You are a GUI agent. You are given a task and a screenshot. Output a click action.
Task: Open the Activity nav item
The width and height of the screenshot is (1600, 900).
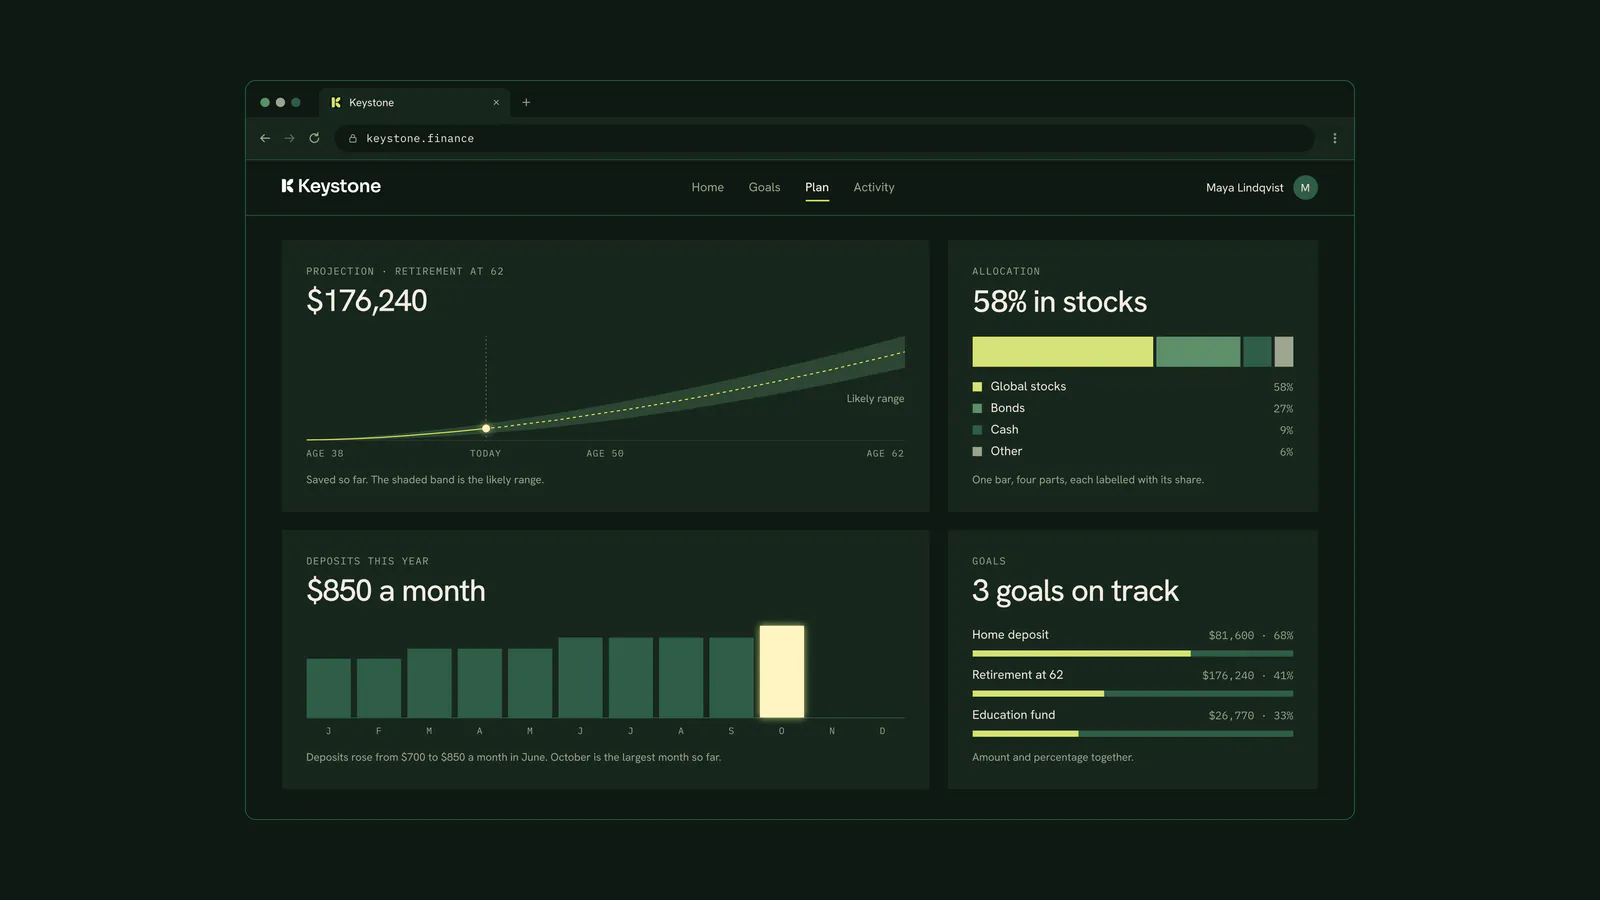(874, 187)
